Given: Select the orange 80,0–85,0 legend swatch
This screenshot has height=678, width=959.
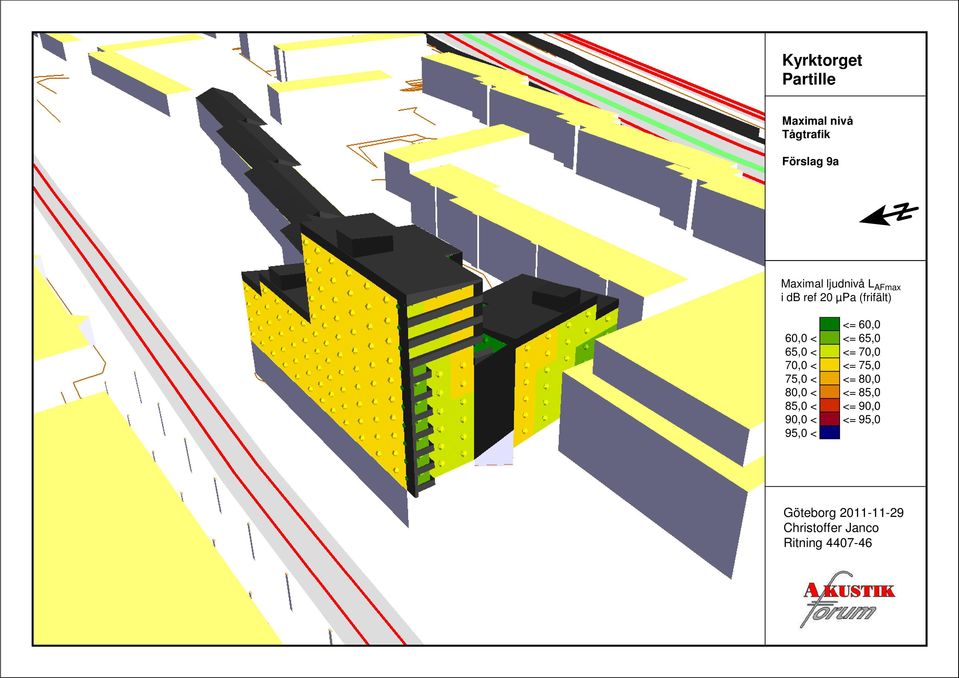Looking at the screenshot, I should click(829, 392).
